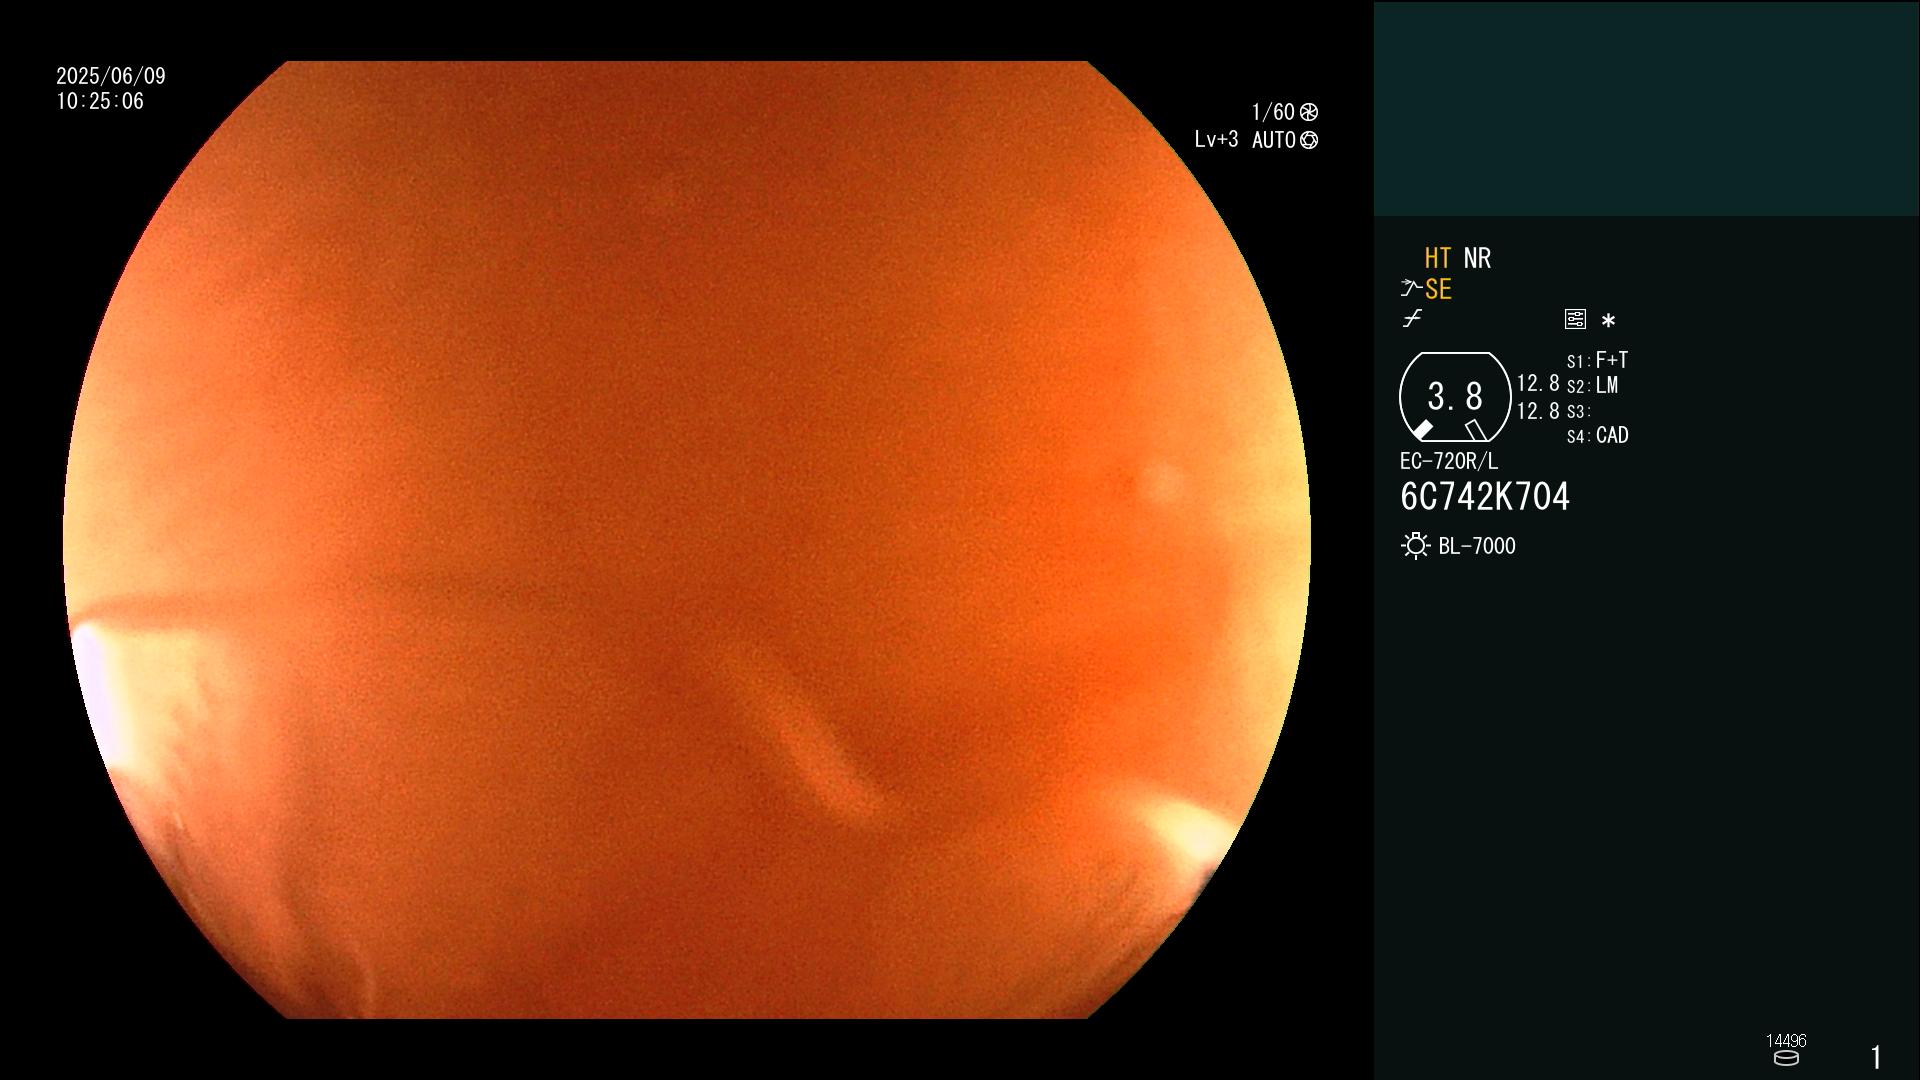The image size is (1920, 1080).
Task: Click the iris aperture icon beside AUTO
Action: 1309,140
